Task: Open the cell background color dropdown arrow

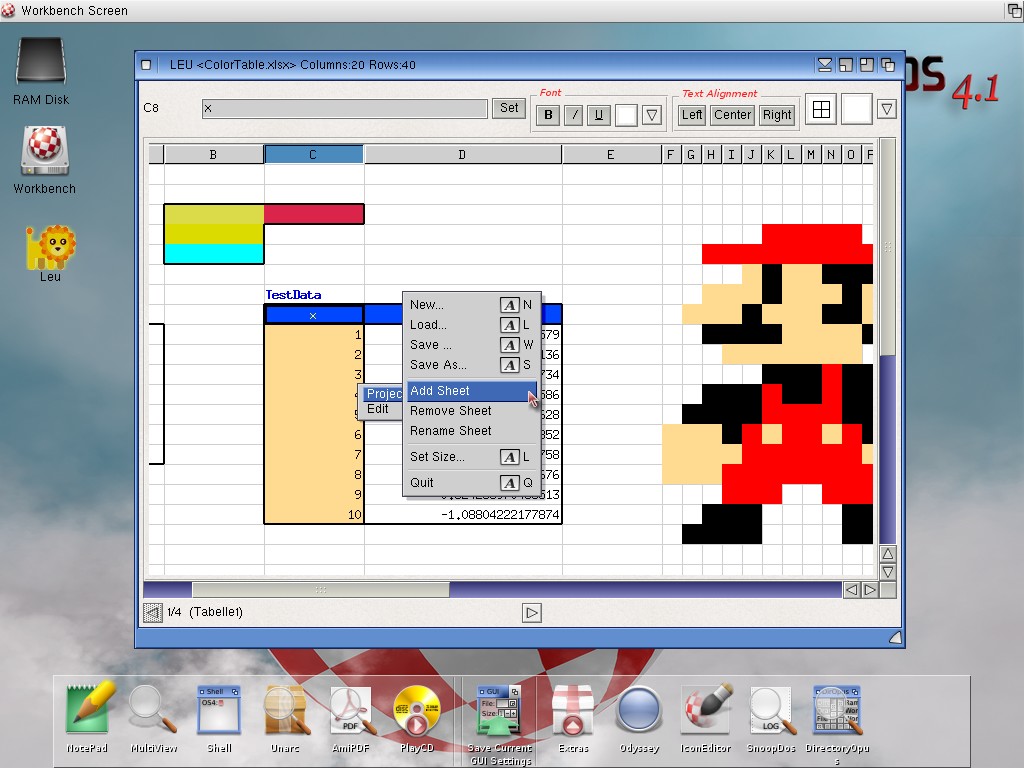Action: (x=886, y=109)
